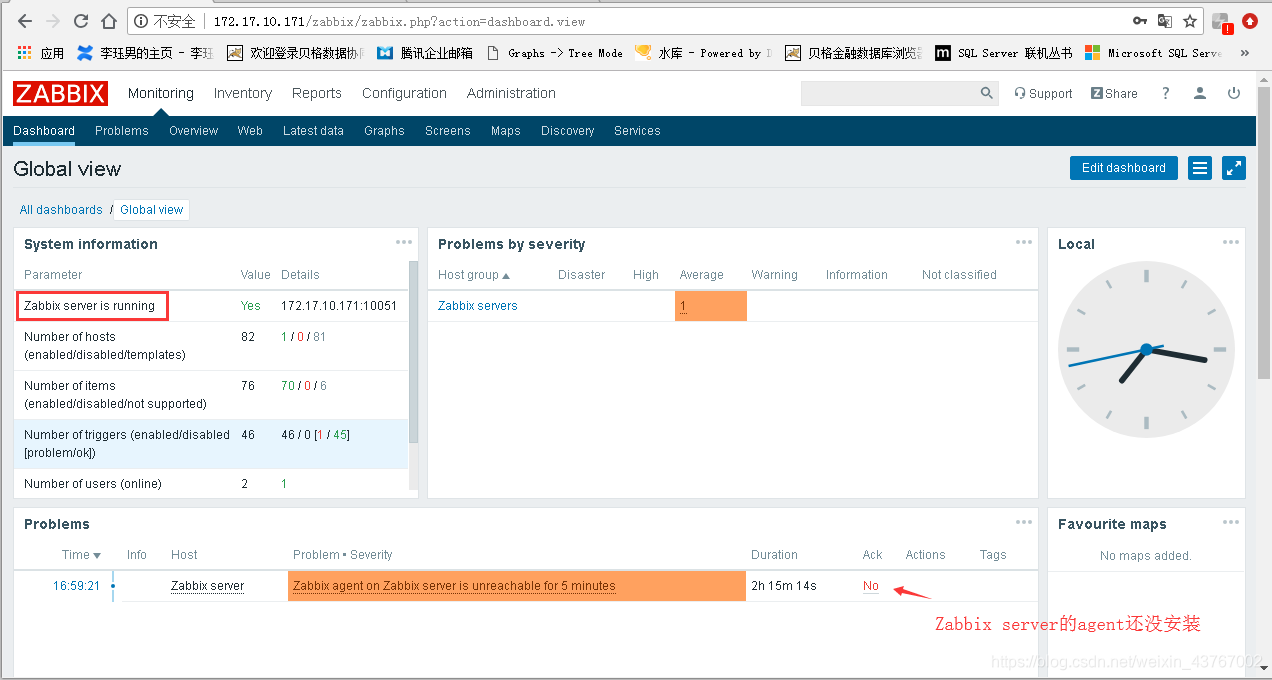This screenshot has width=1272, height=680.
Task: Open the Zabbix server host link in Problems
Action: pyautogui.click(x=207, y=586)
